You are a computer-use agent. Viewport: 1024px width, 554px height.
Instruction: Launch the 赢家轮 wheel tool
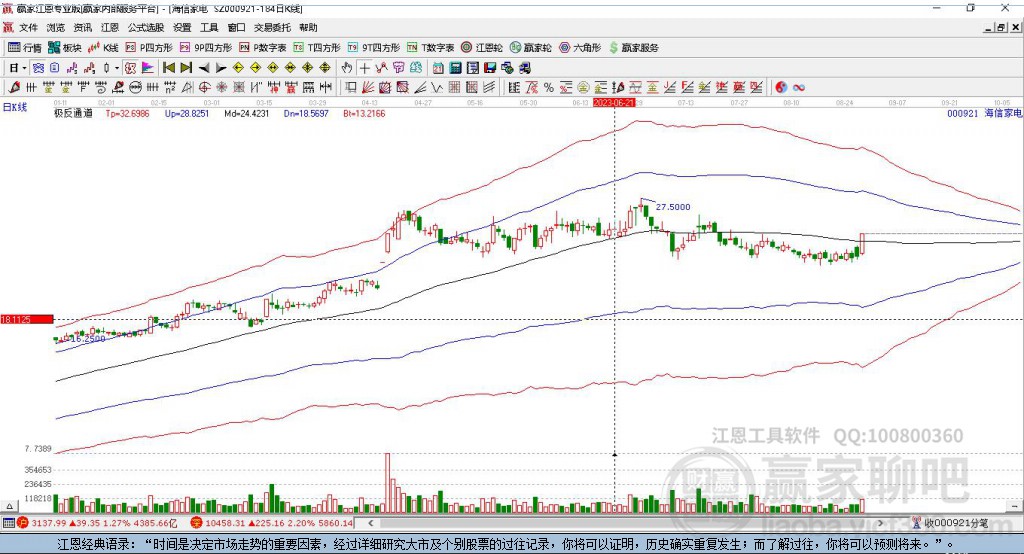(x=530, y=48)
